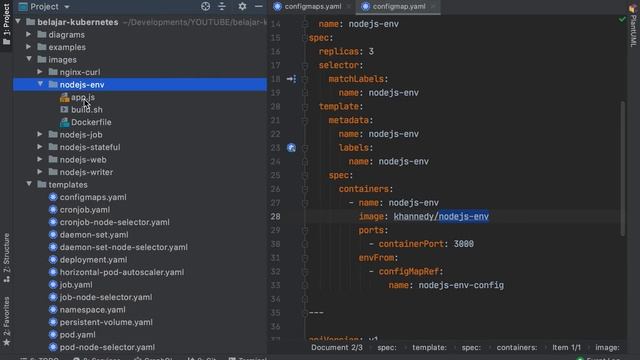Fold the template block at line 20
Image resolution: width=640 pixels, height=360 pixels.
(x=304, y=107)
